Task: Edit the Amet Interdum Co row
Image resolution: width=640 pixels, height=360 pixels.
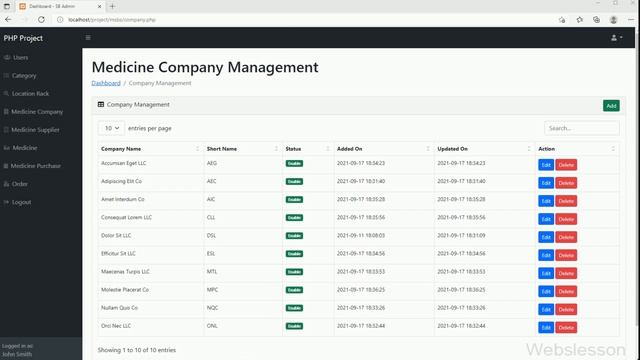Action: 546,201
